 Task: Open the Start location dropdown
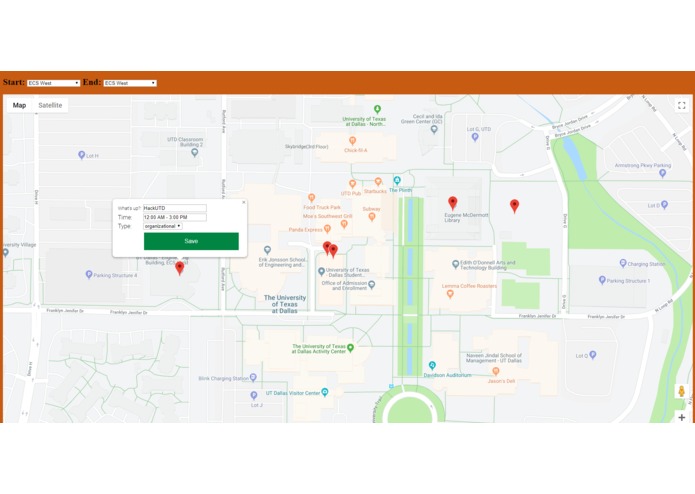53,83
